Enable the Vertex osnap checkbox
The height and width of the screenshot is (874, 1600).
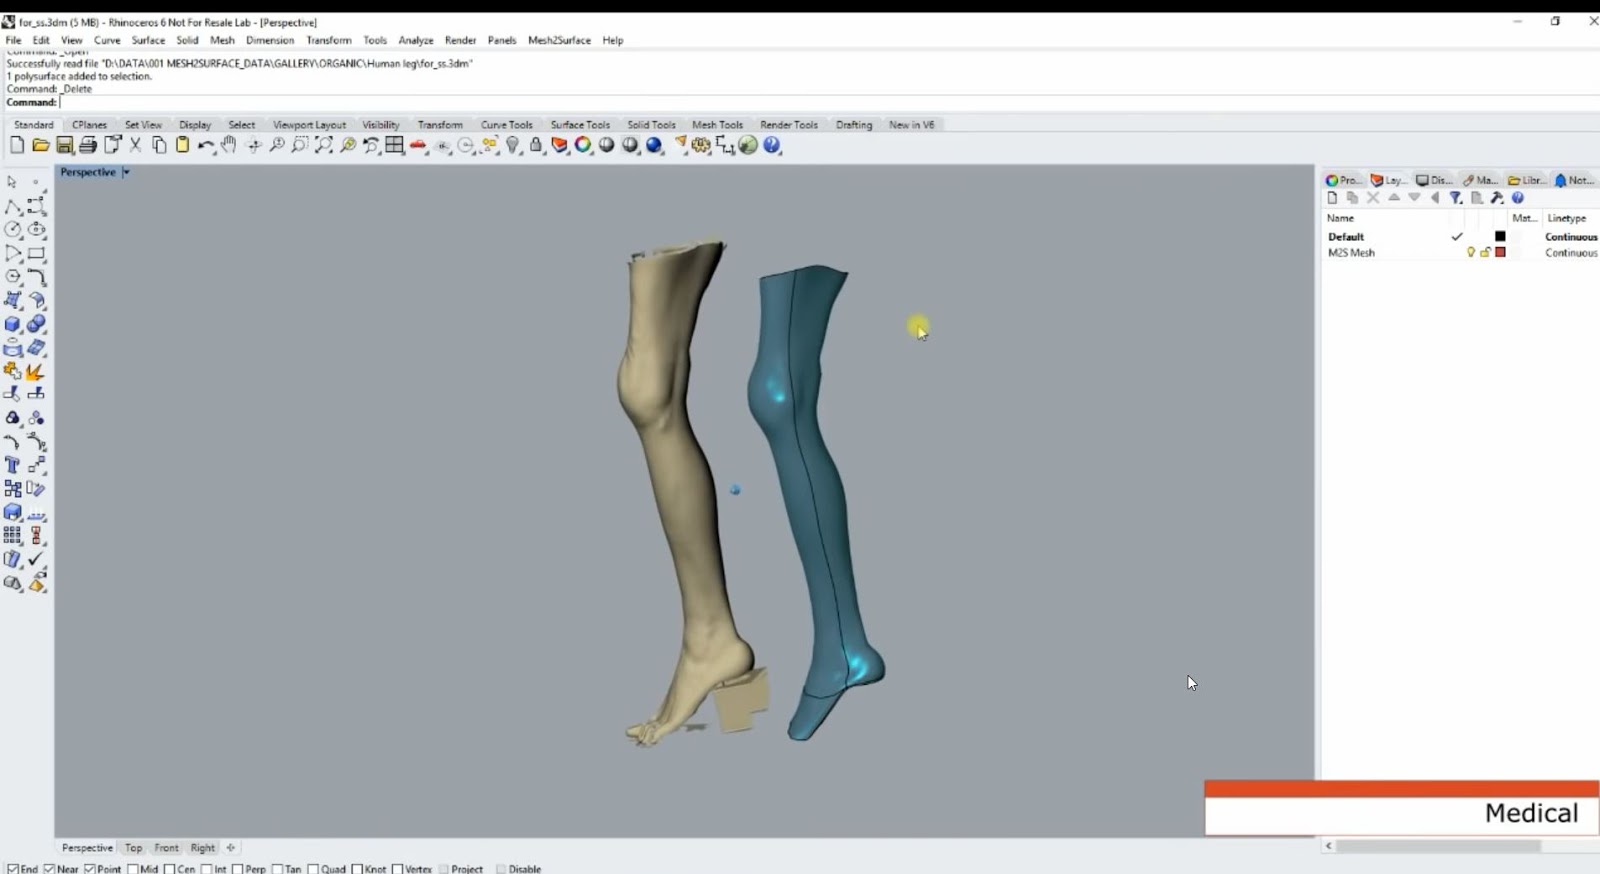(397, 869)
